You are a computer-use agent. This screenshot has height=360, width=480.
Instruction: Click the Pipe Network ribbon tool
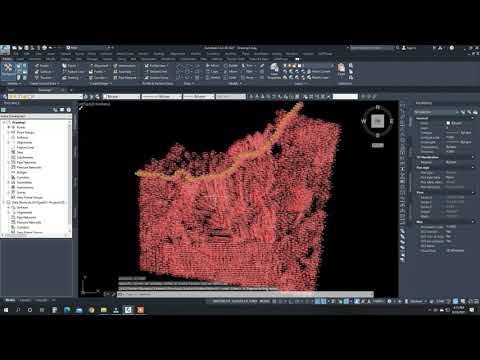pyautogui.click(x=125, y=78)
